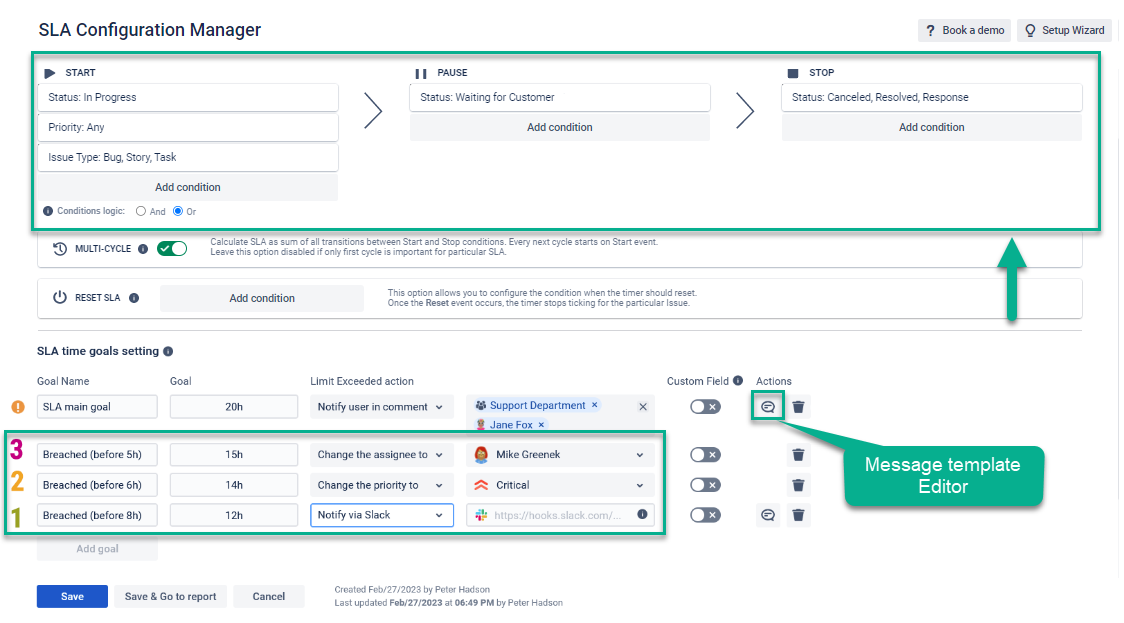Enable Custom Field for SLA main goal
The image size is (1124, 623).
point(705,407)
